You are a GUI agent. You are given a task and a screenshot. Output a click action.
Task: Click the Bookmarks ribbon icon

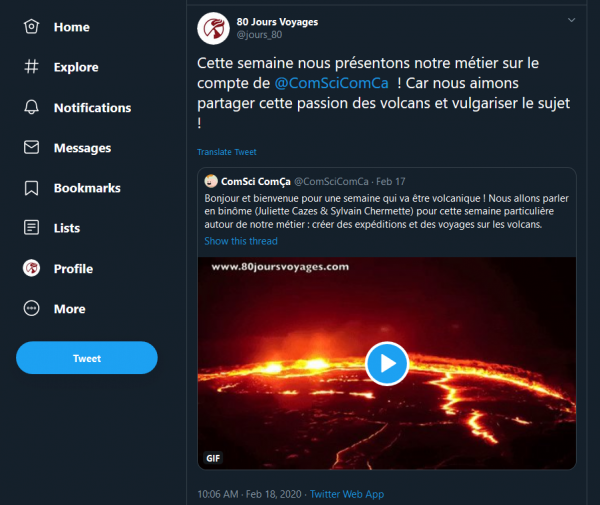tap(32, 188)
